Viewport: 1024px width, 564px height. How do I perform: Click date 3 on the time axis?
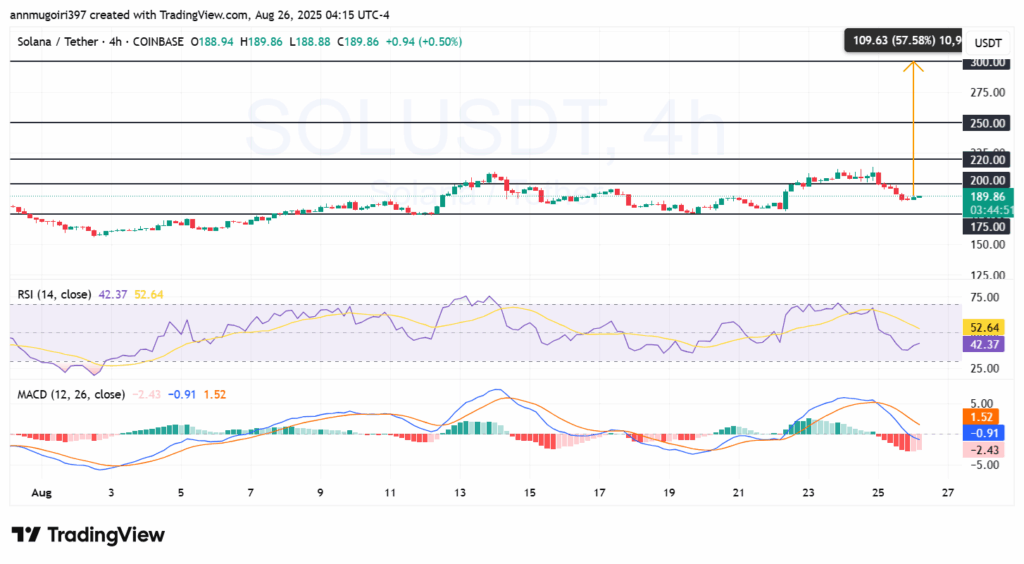[111, 493]
